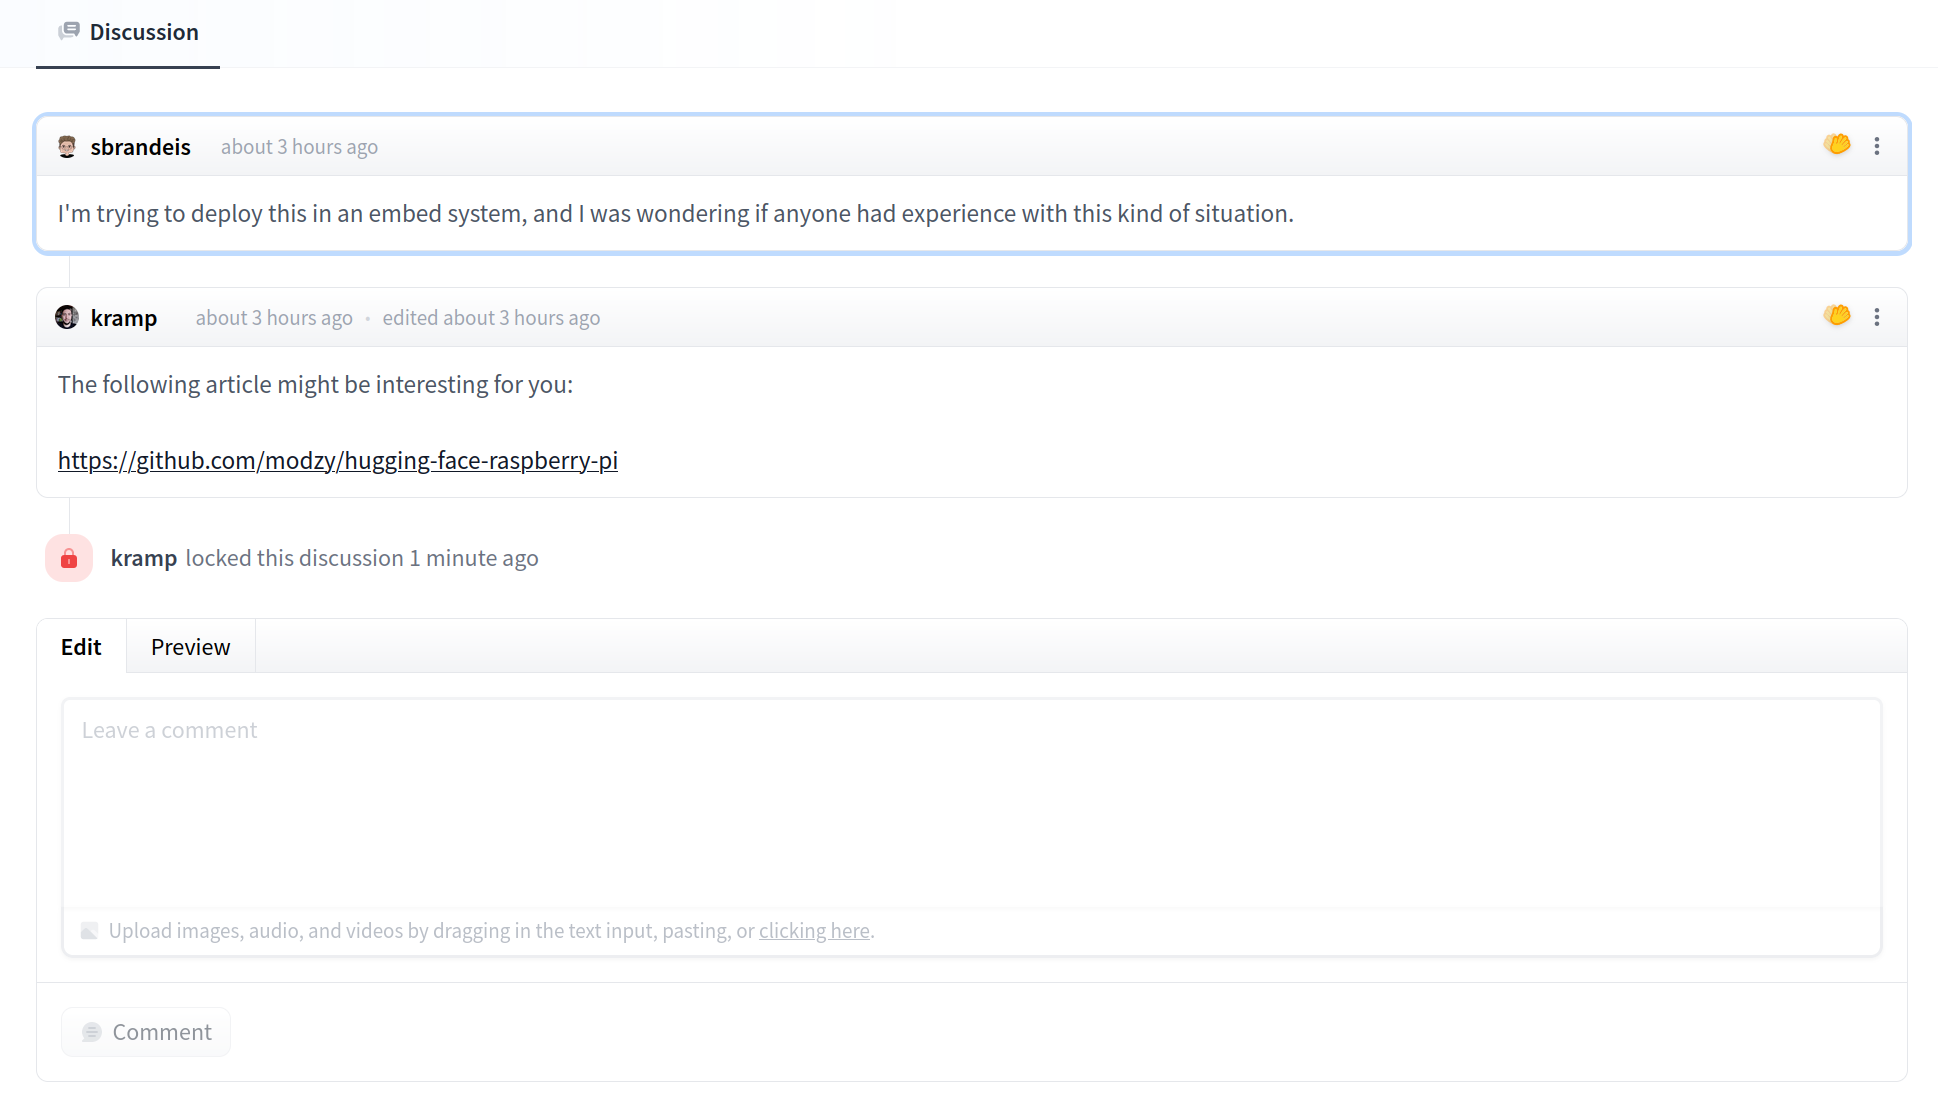Screen dimensions: 1938x1110
Task: Click sbrandeis avatar image
Action: pos(67,147)
